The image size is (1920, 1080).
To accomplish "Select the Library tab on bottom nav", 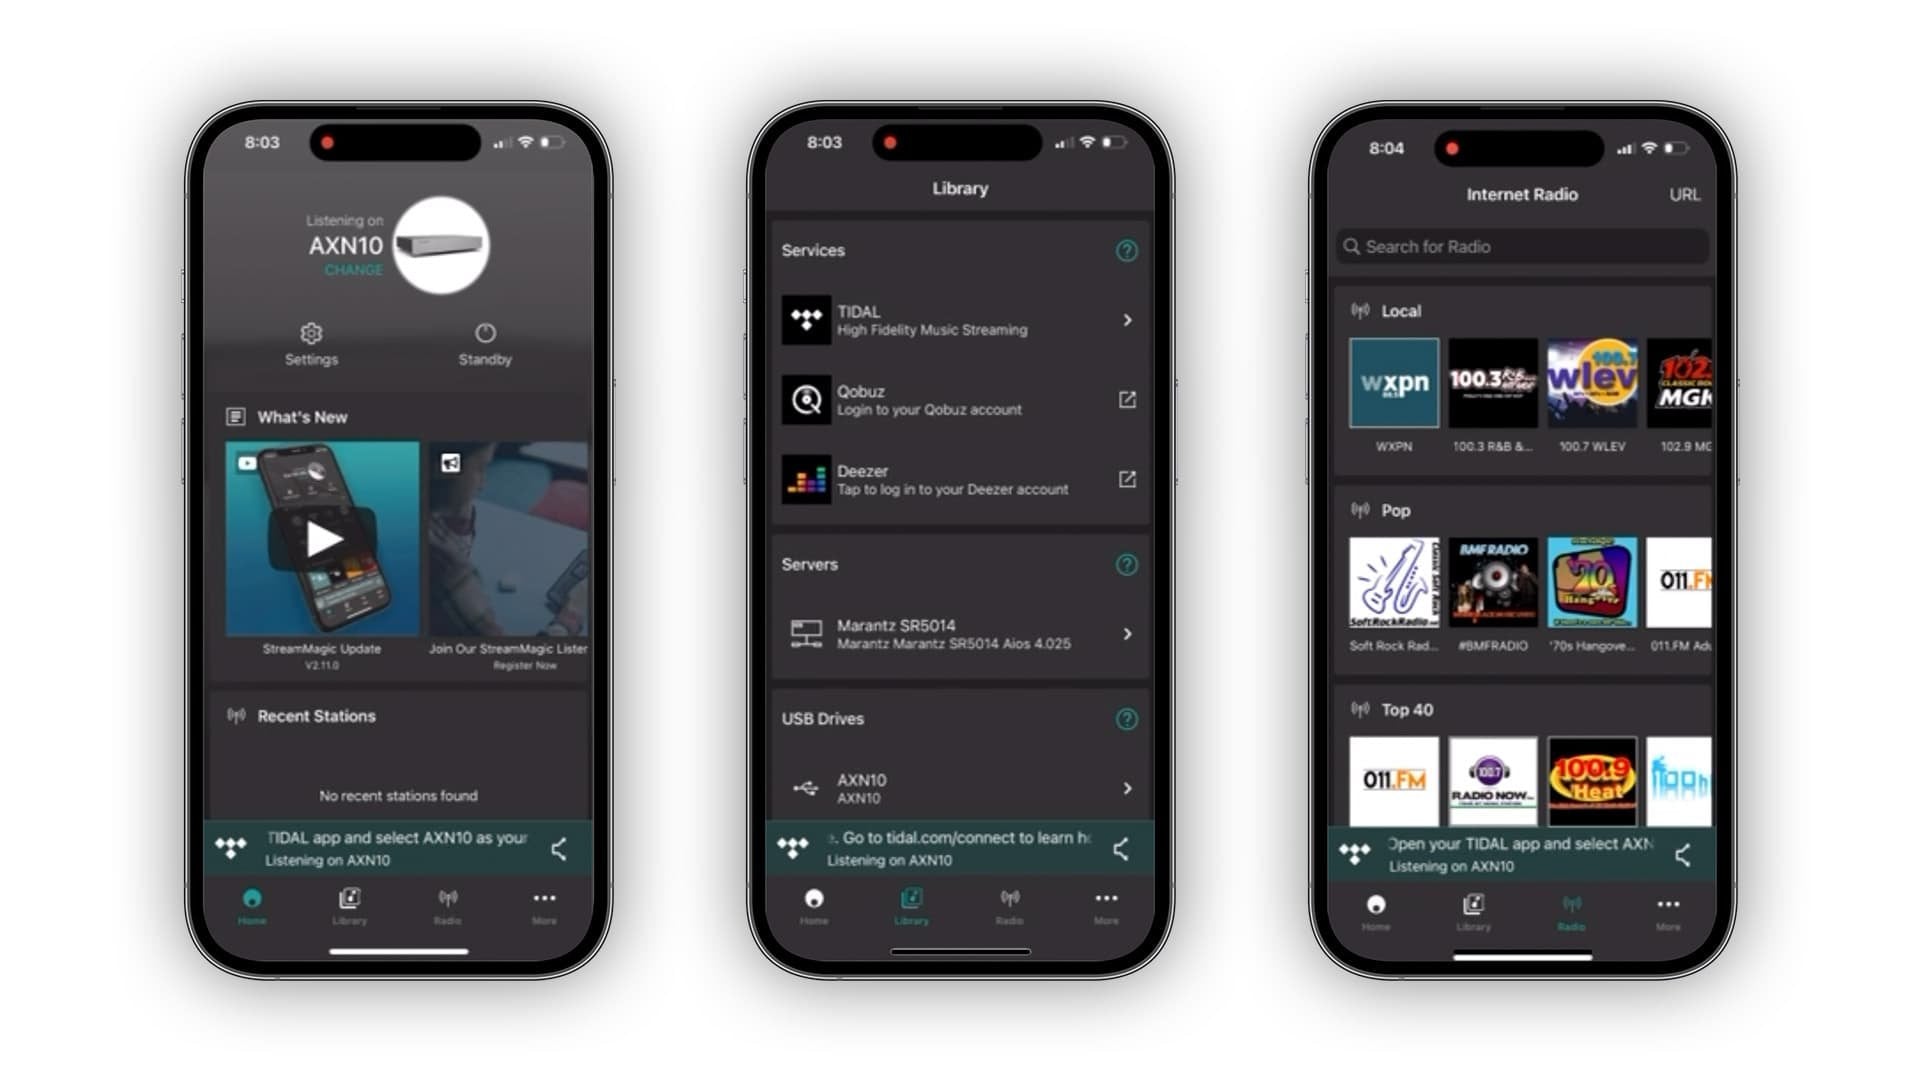I will [x=348, y=906].
